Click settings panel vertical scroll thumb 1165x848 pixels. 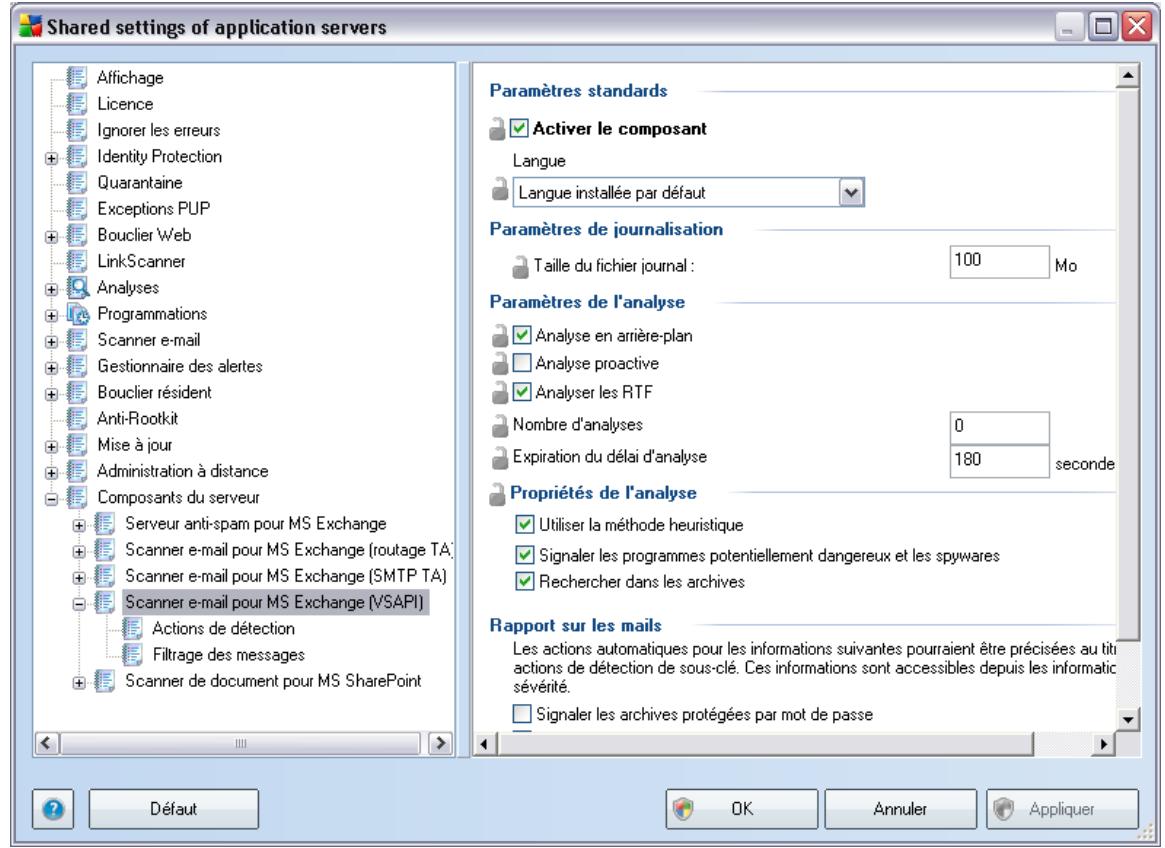tap(1128, 363)
